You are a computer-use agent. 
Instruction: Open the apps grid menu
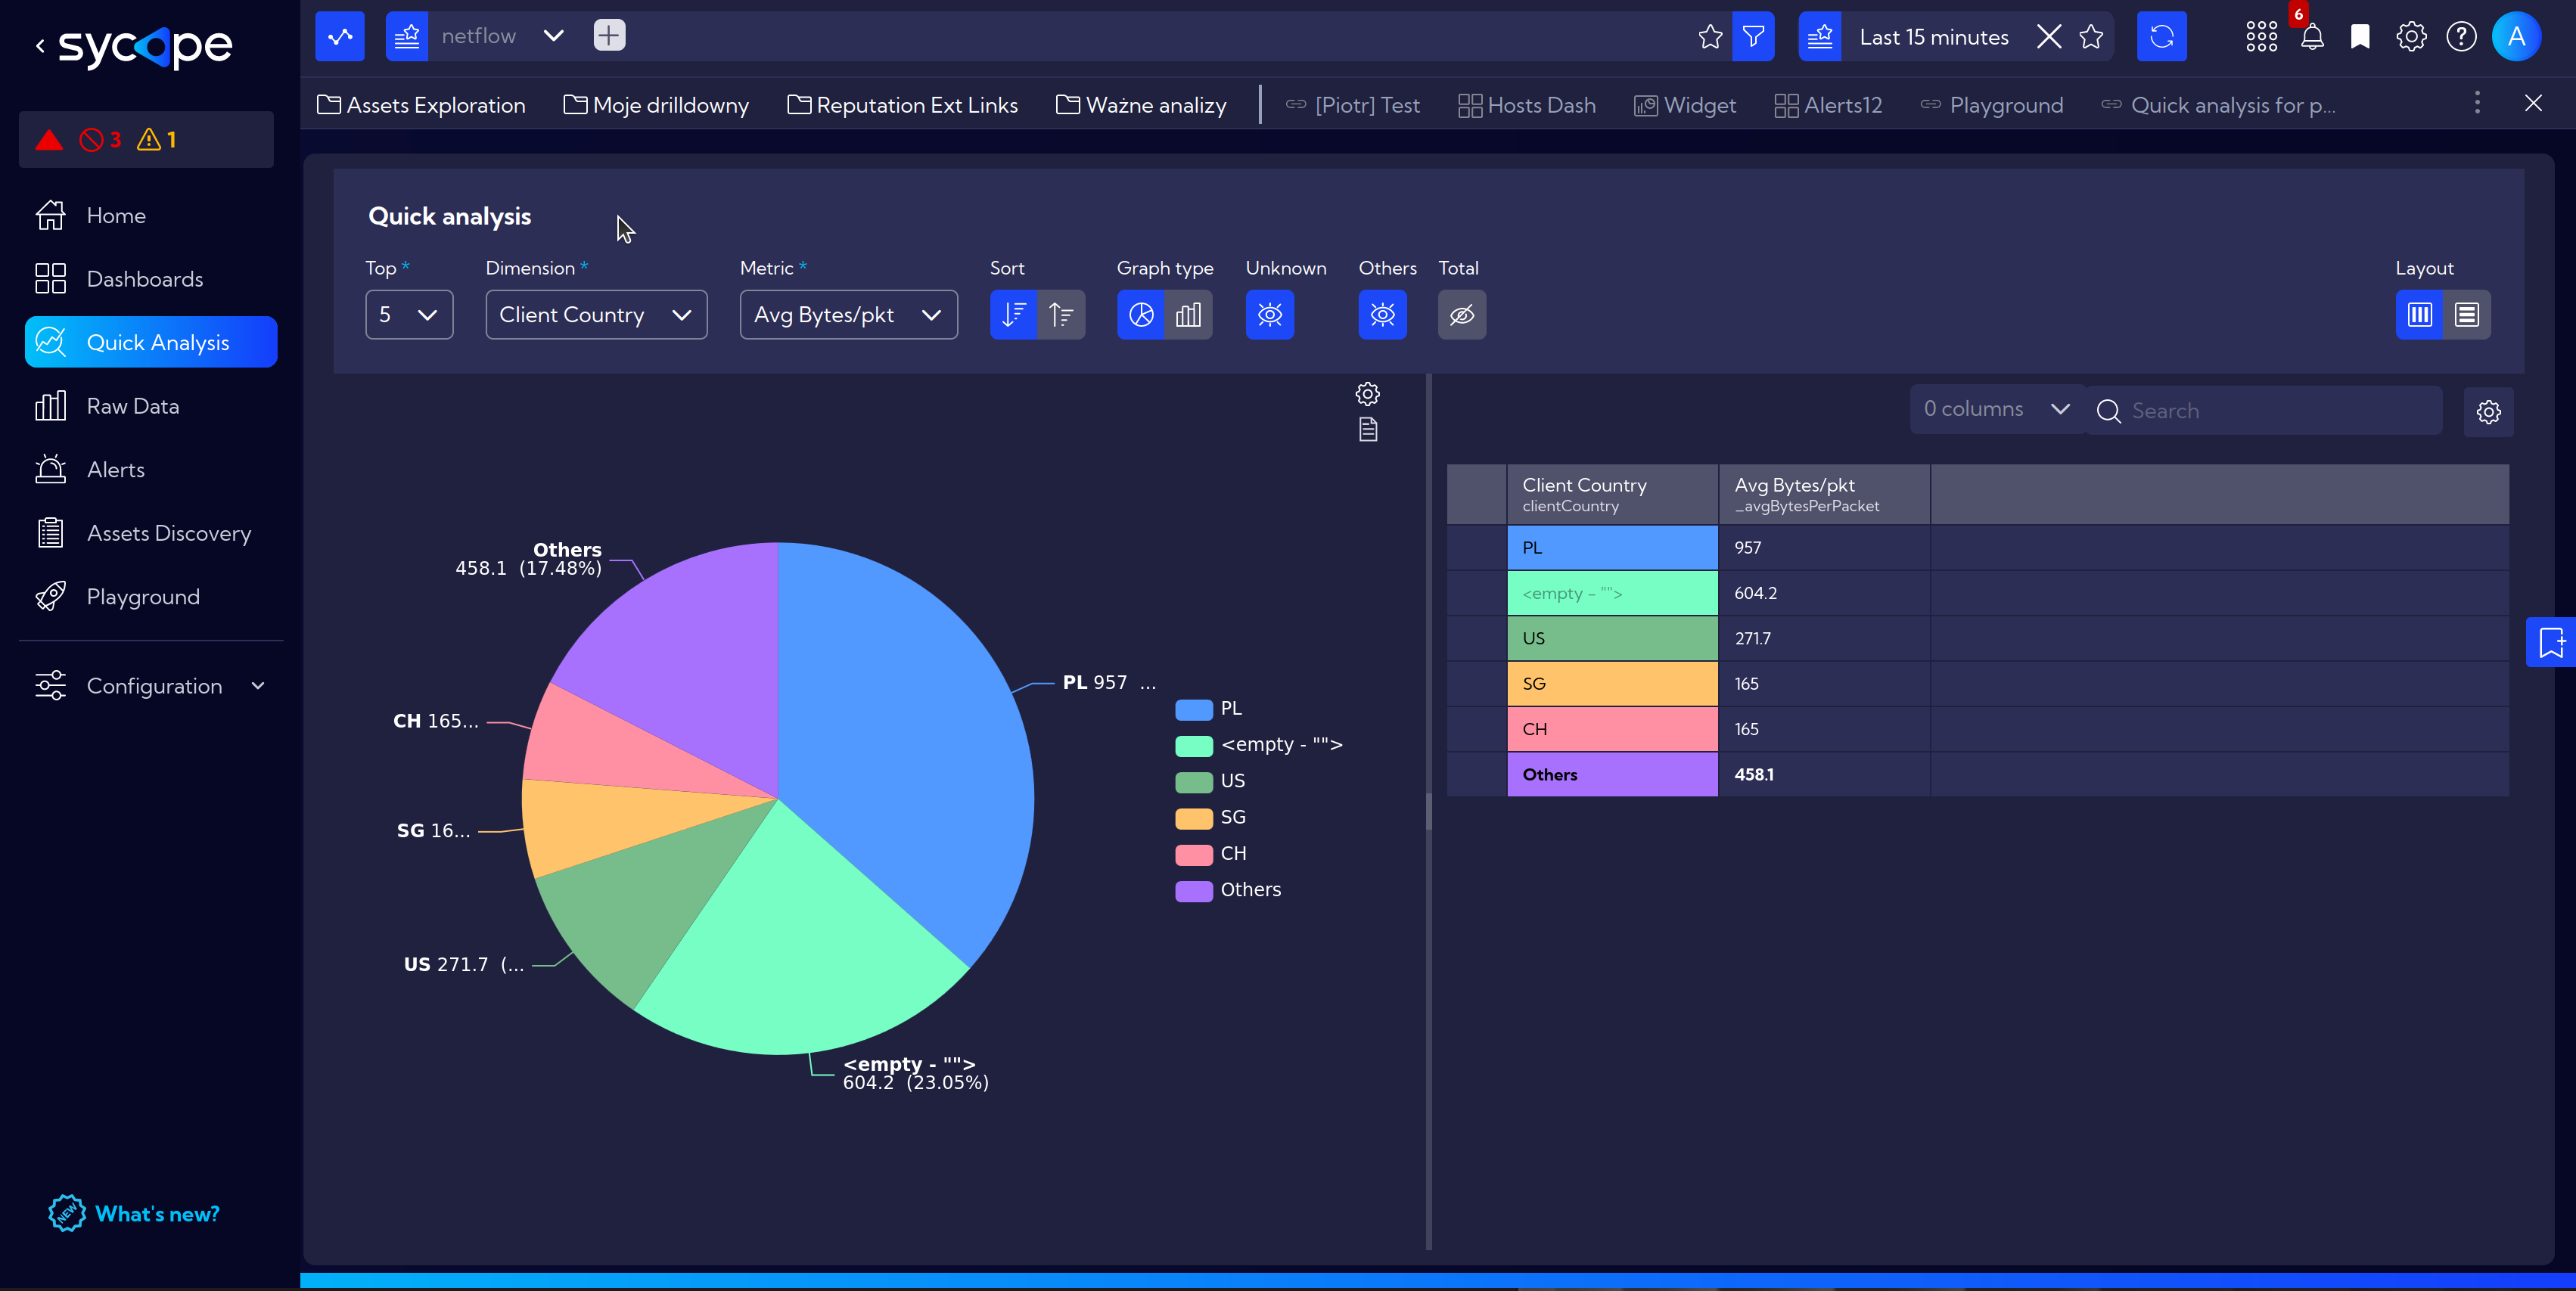[x=2261, y=37]
